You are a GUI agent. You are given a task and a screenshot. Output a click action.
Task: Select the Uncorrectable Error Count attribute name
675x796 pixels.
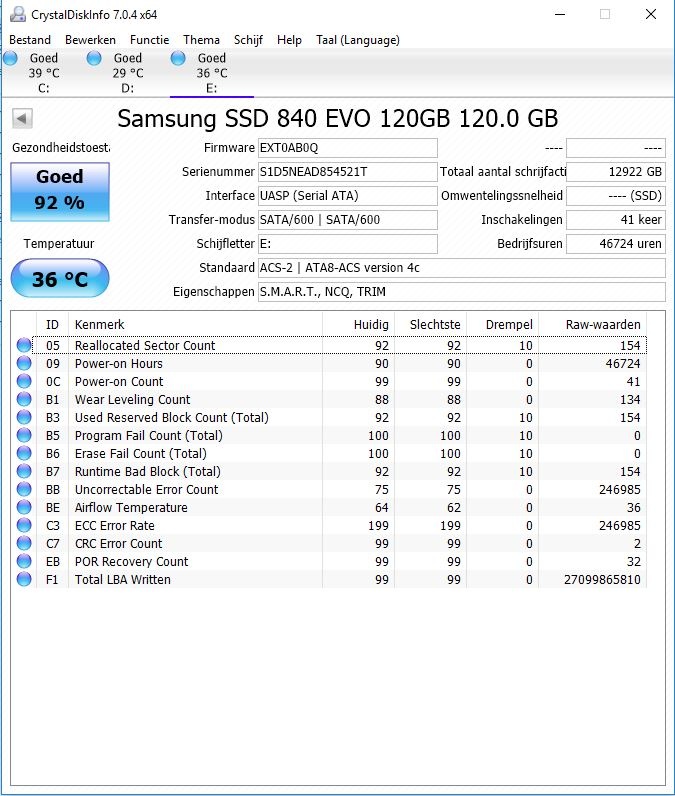147,489
